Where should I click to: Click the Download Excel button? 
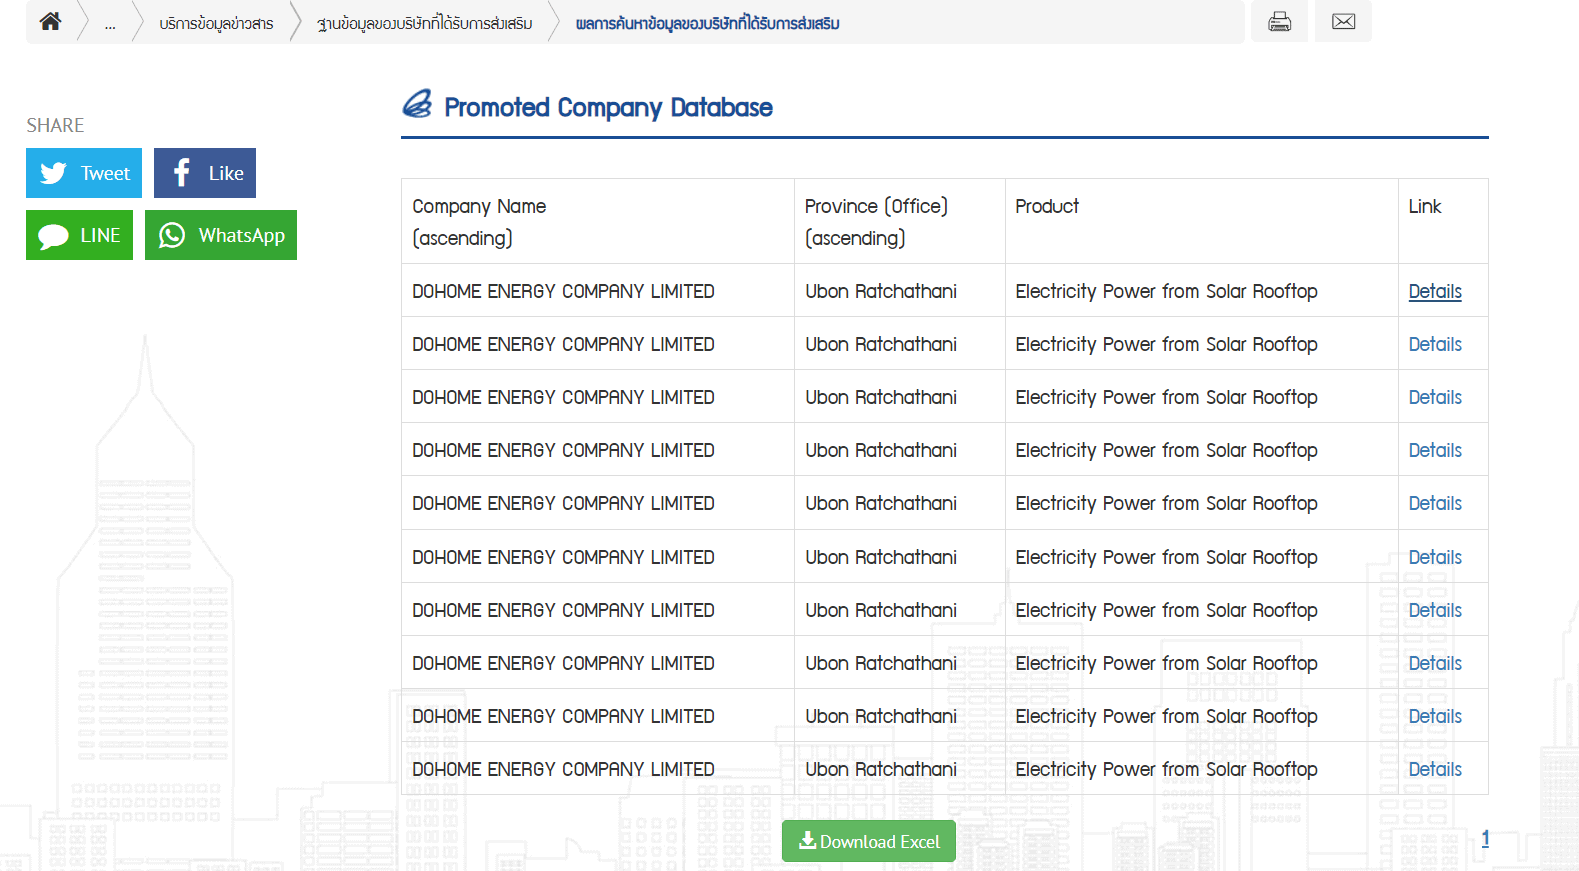click(868, 841)
